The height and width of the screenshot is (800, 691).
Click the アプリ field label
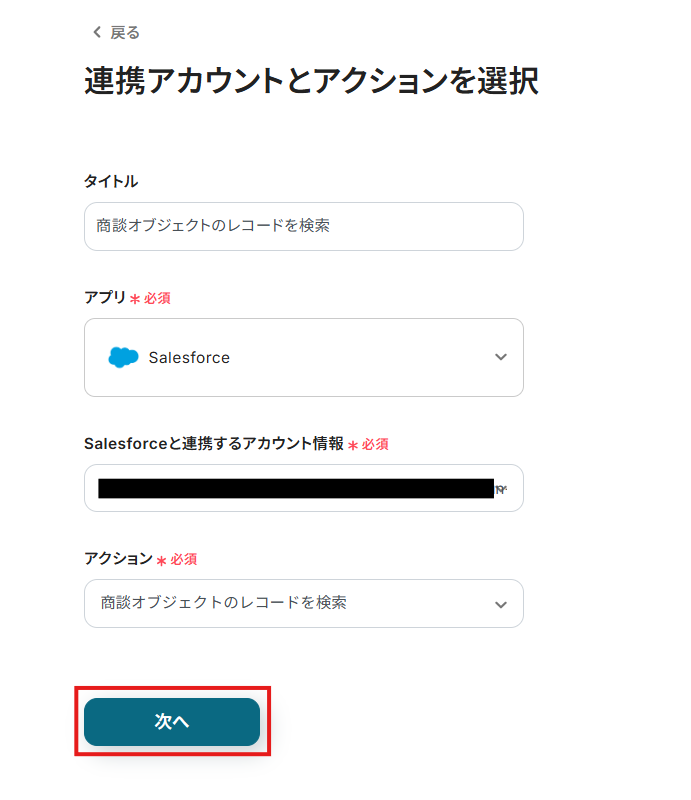tap(105, 298)
